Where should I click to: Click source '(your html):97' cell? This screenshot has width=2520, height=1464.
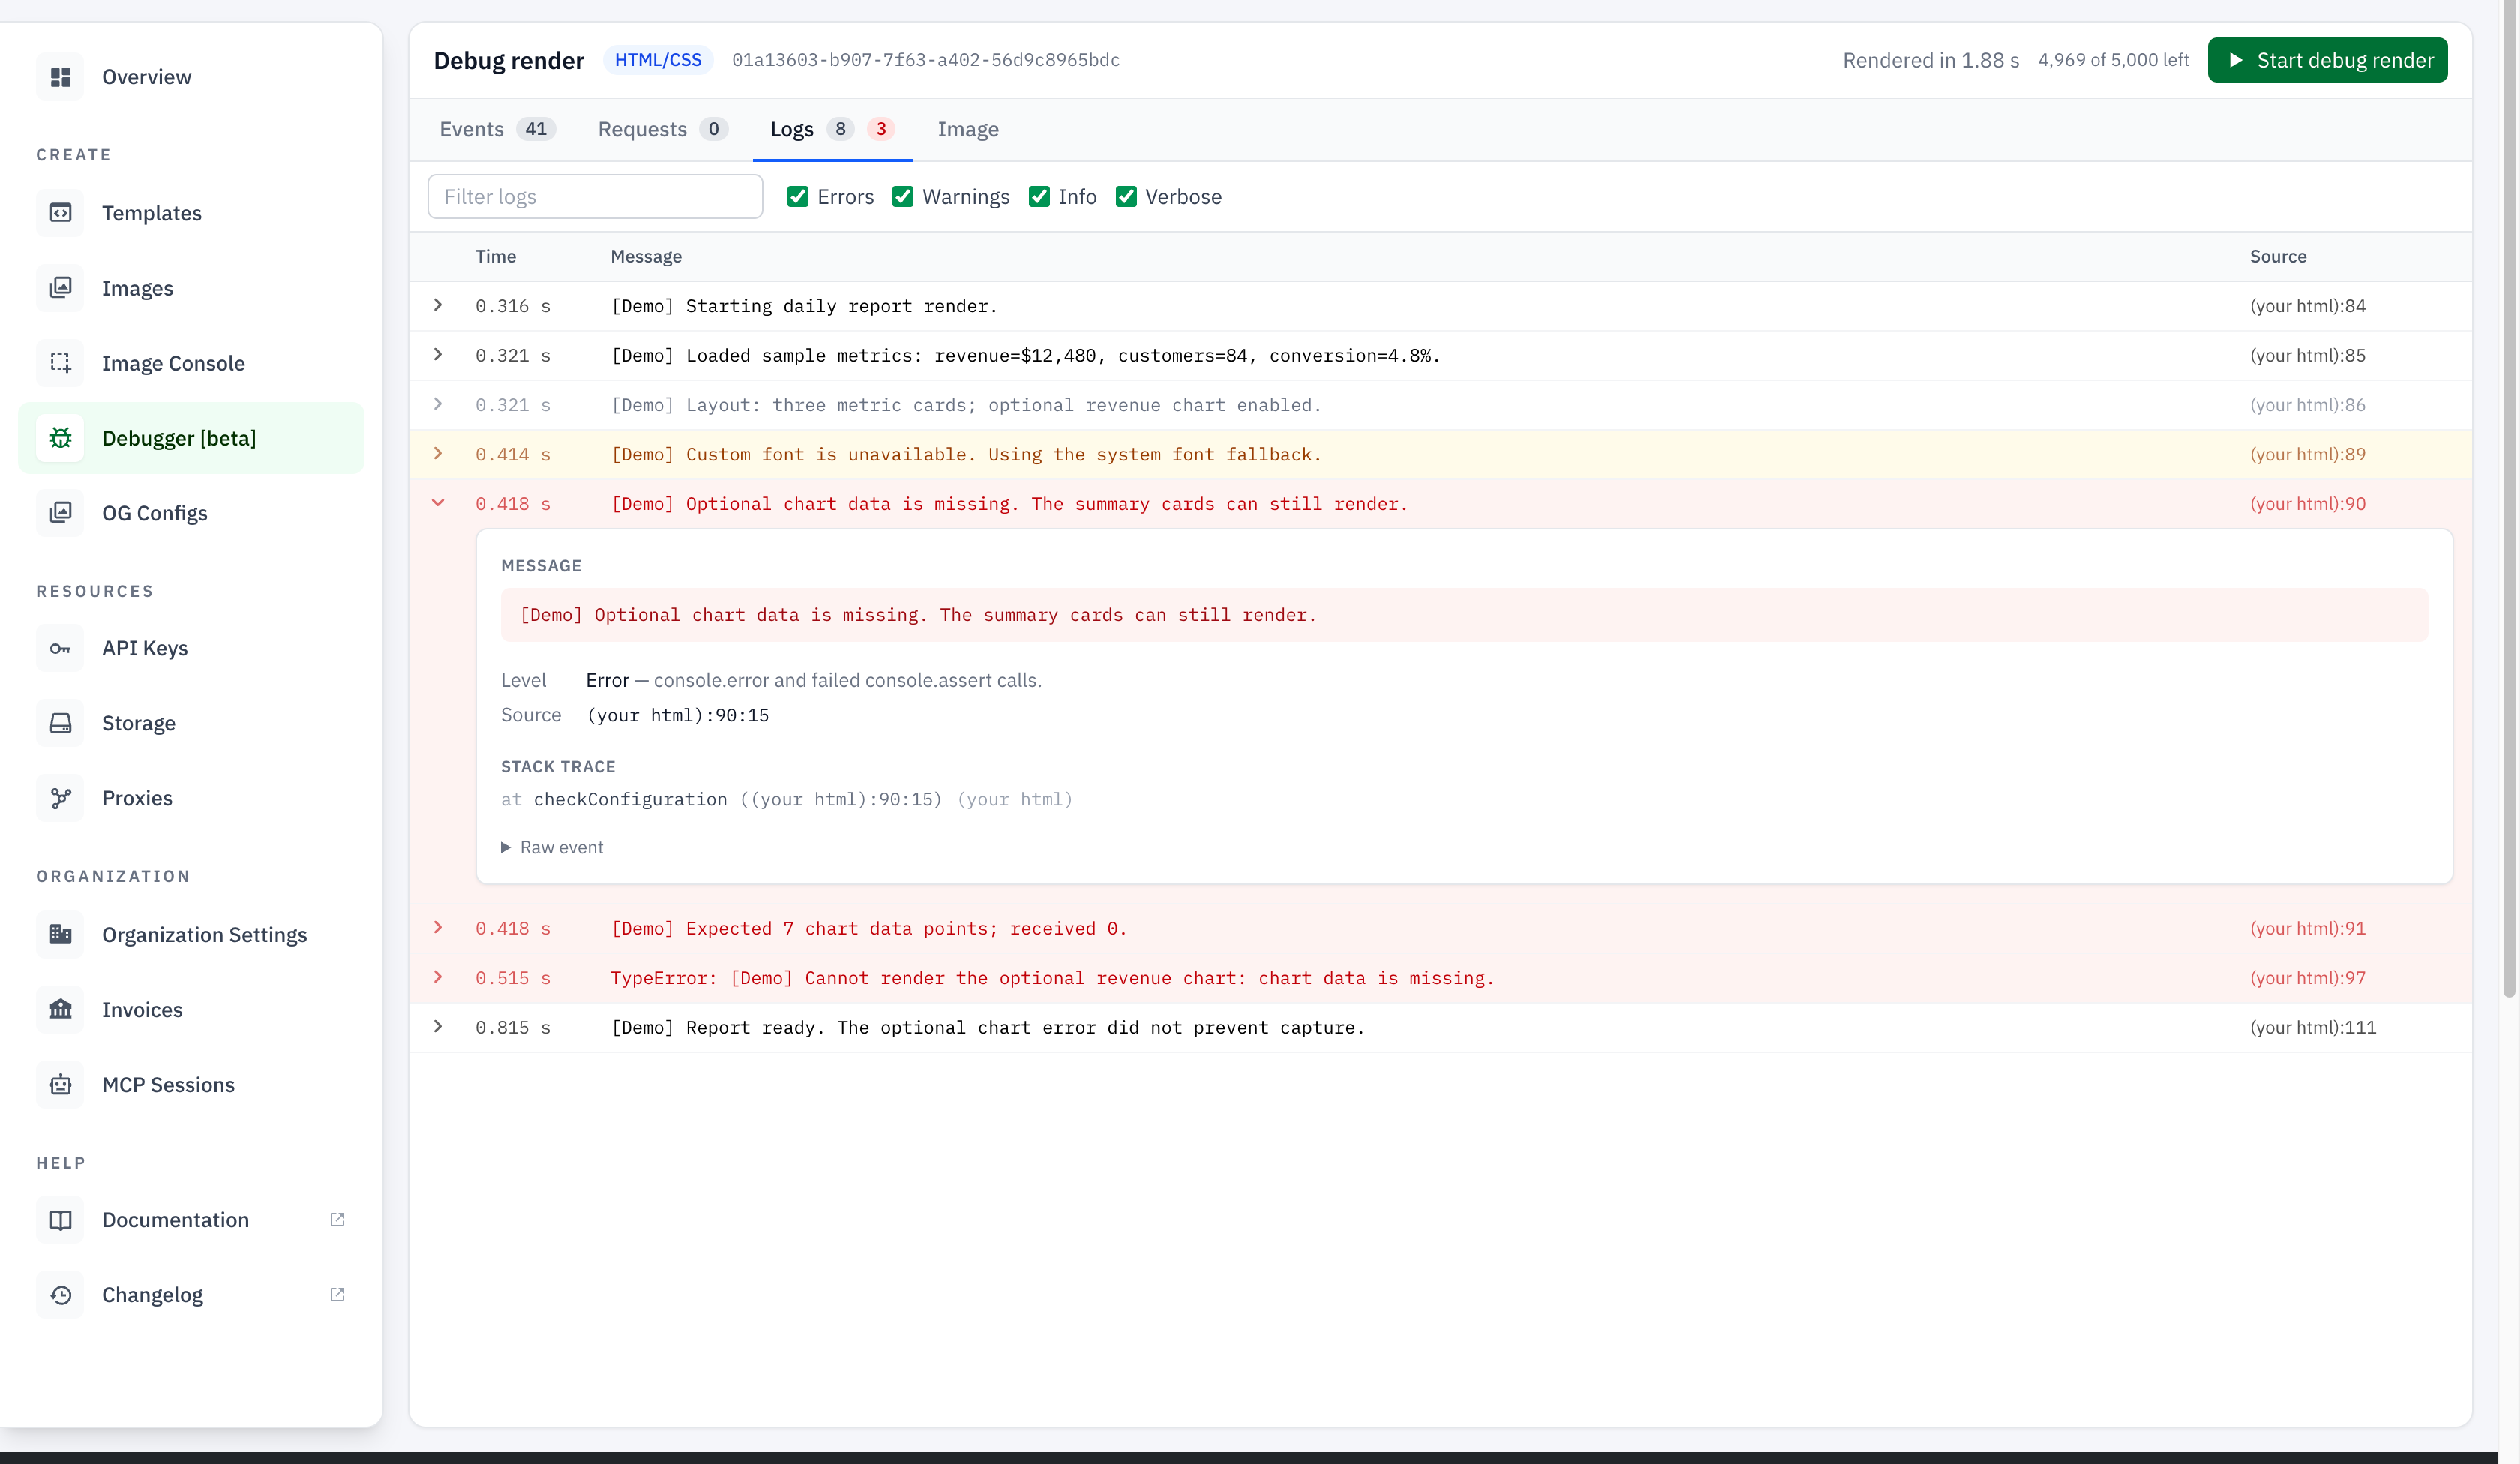[2308, 978]
